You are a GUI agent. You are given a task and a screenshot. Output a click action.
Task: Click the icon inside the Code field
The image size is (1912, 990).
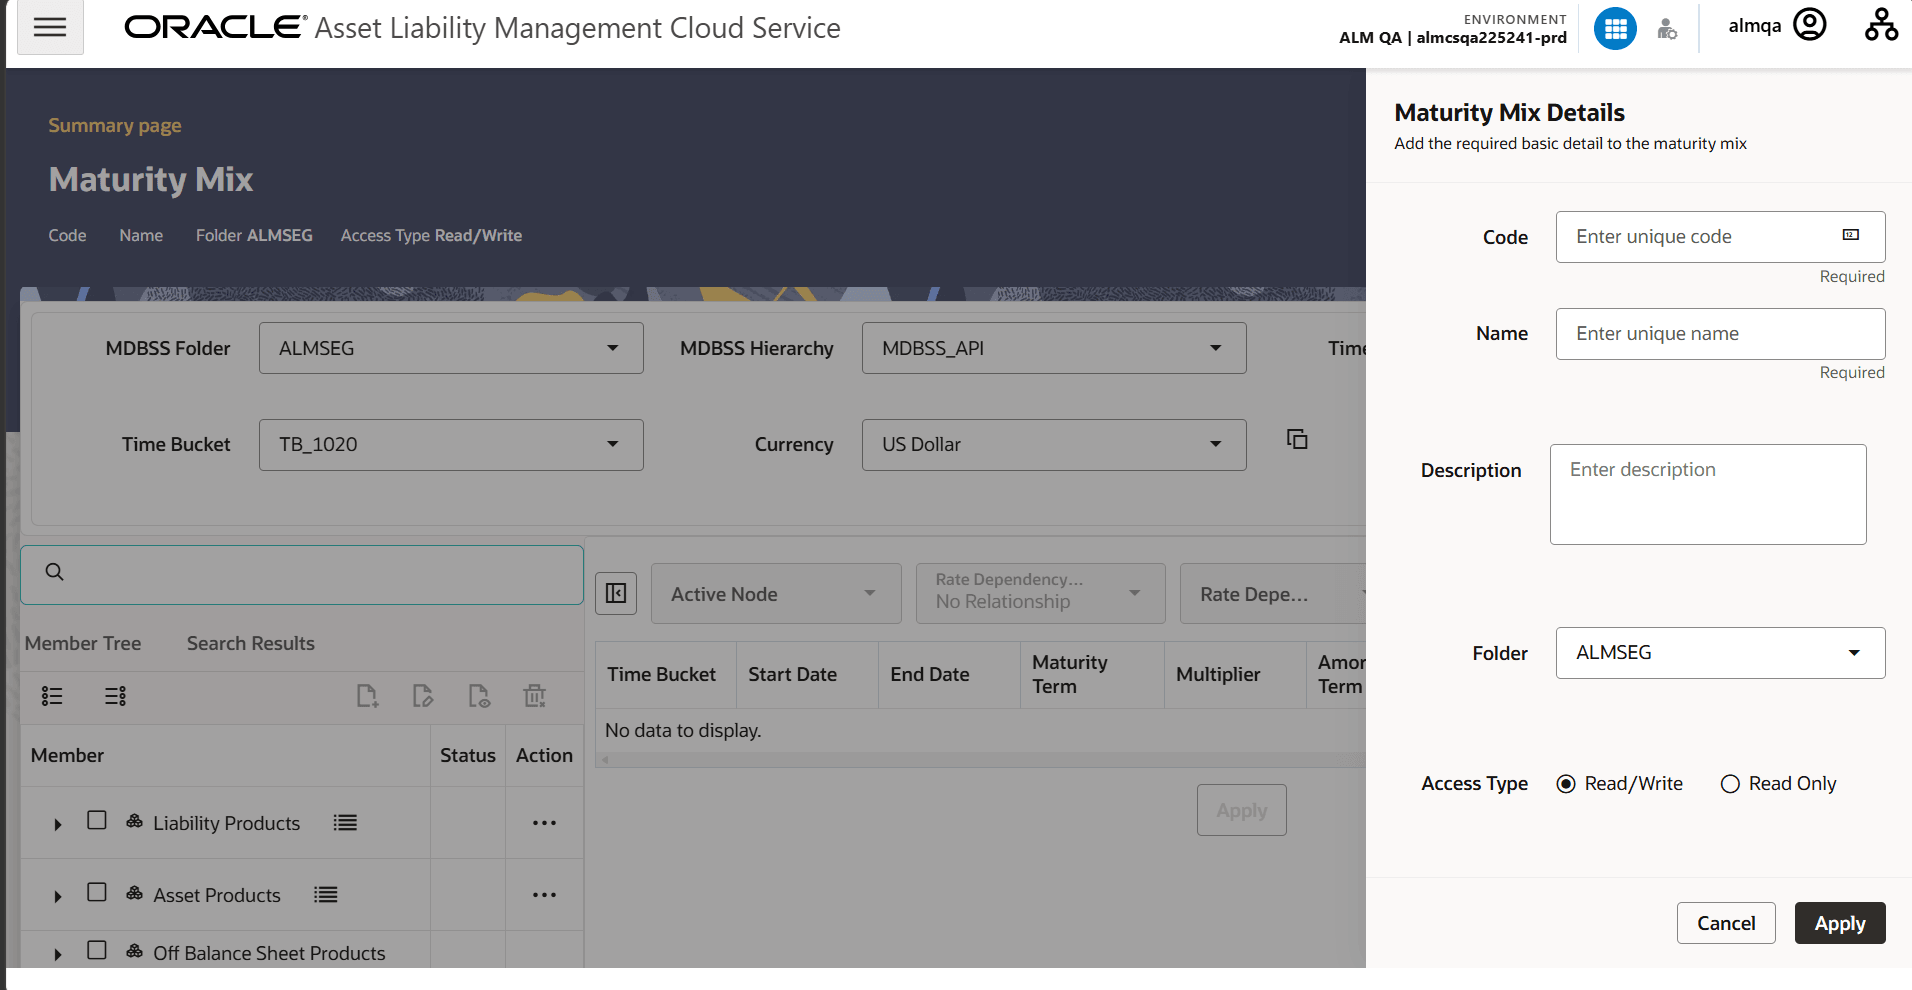click(x=1851, y=235)
